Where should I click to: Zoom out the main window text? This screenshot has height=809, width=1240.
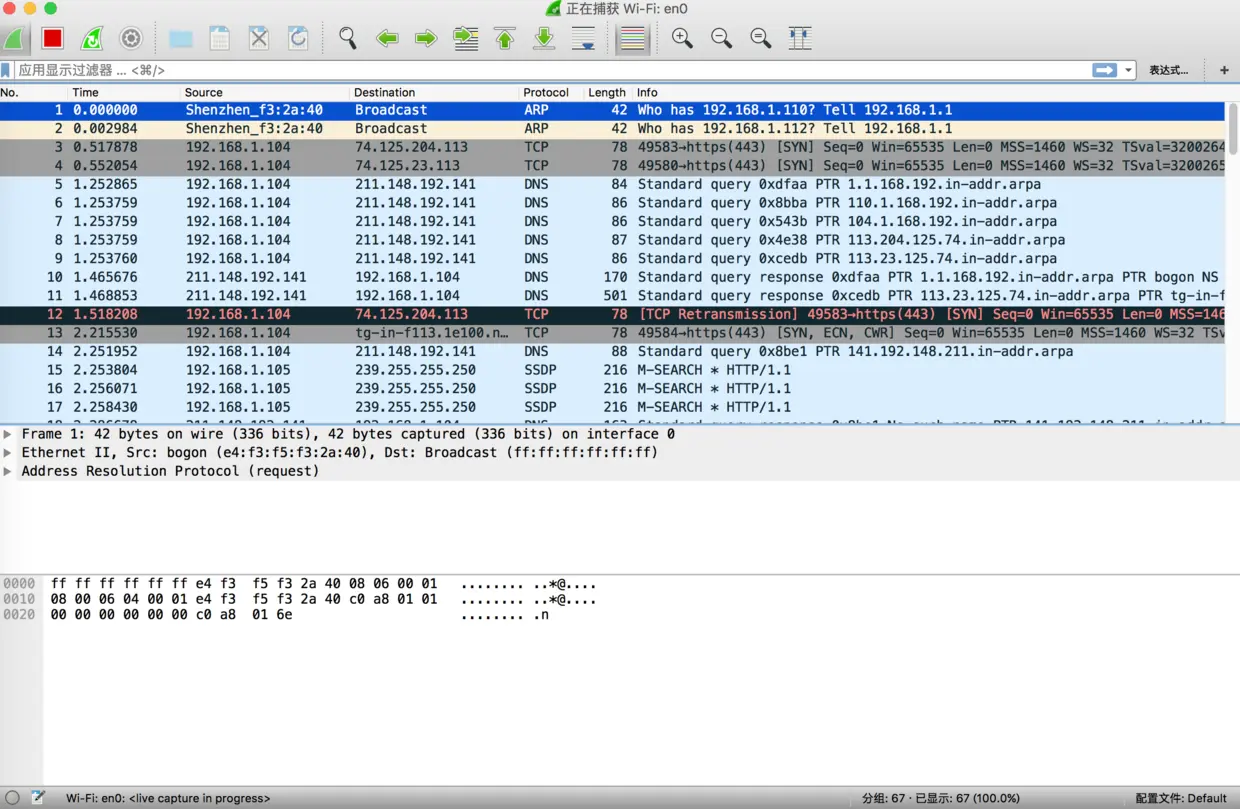coord(721,39)
